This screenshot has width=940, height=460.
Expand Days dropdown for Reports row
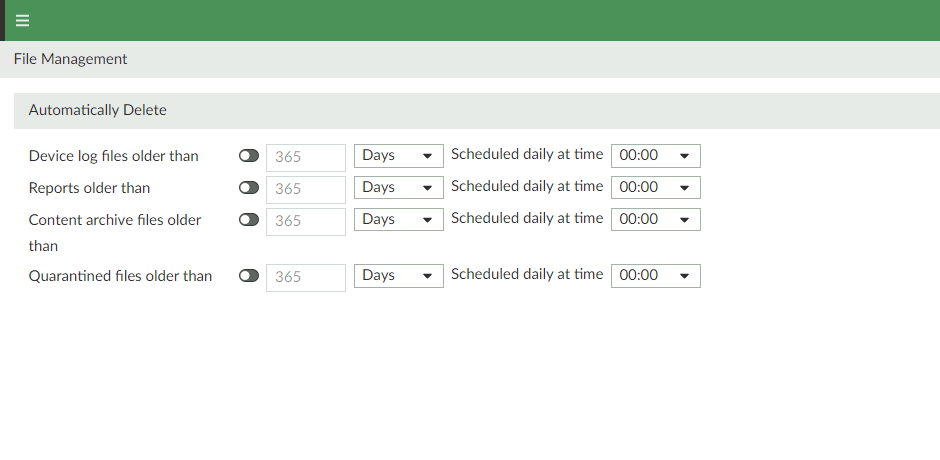pos(398,188)
